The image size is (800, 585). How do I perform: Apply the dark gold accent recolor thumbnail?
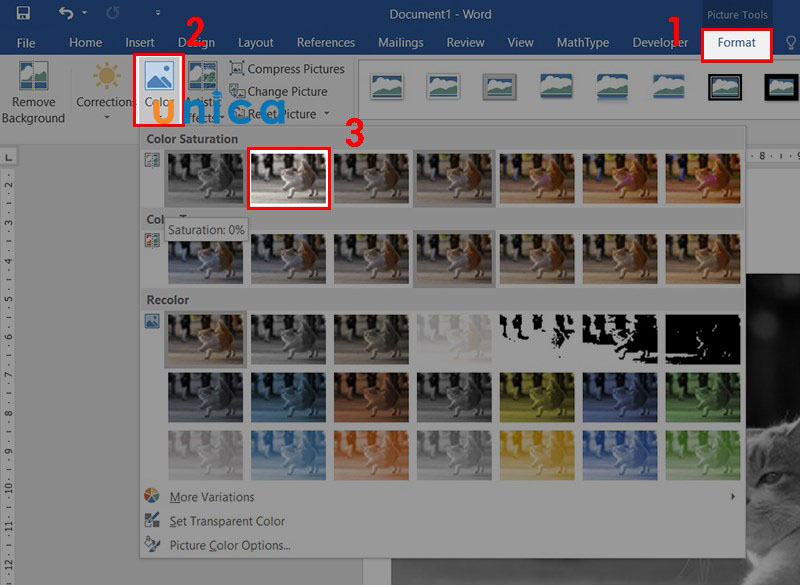[x=537, y=397]
